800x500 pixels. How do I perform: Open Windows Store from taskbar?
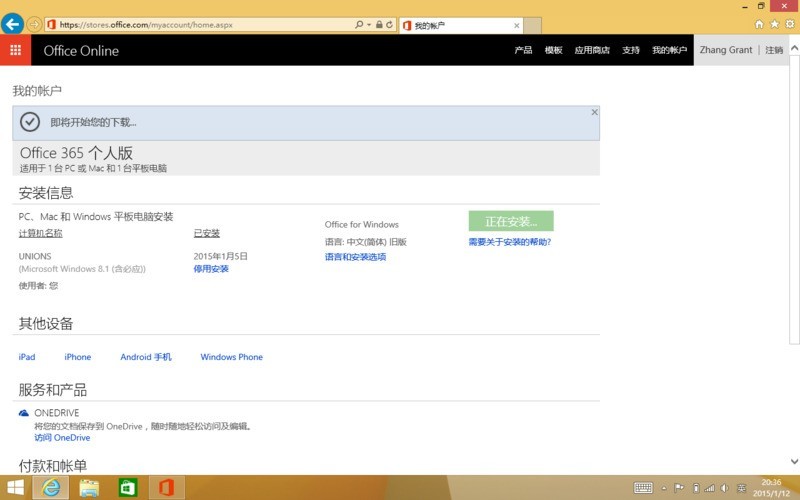point(128,488)
